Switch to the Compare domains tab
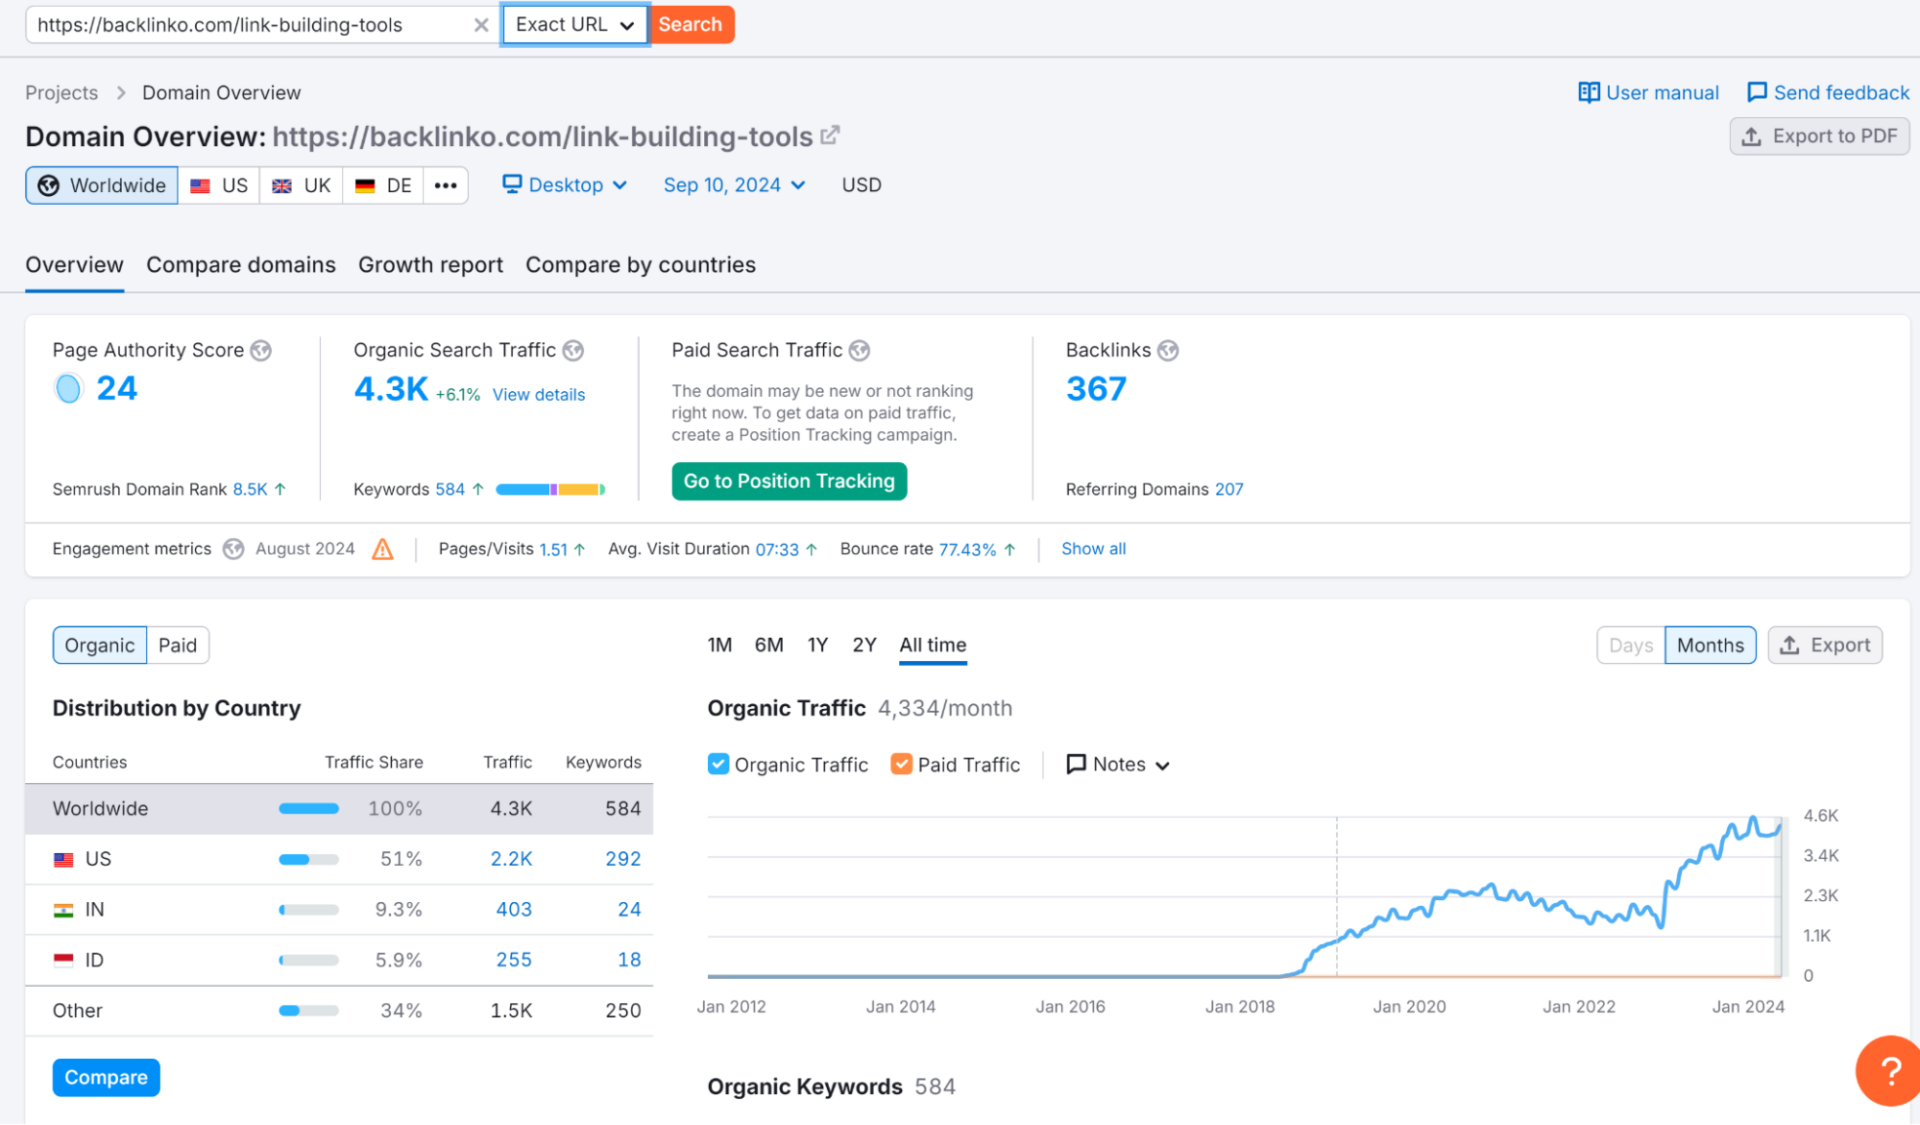The width and height of the screenshot is (1920, 1125). point(242,264)
